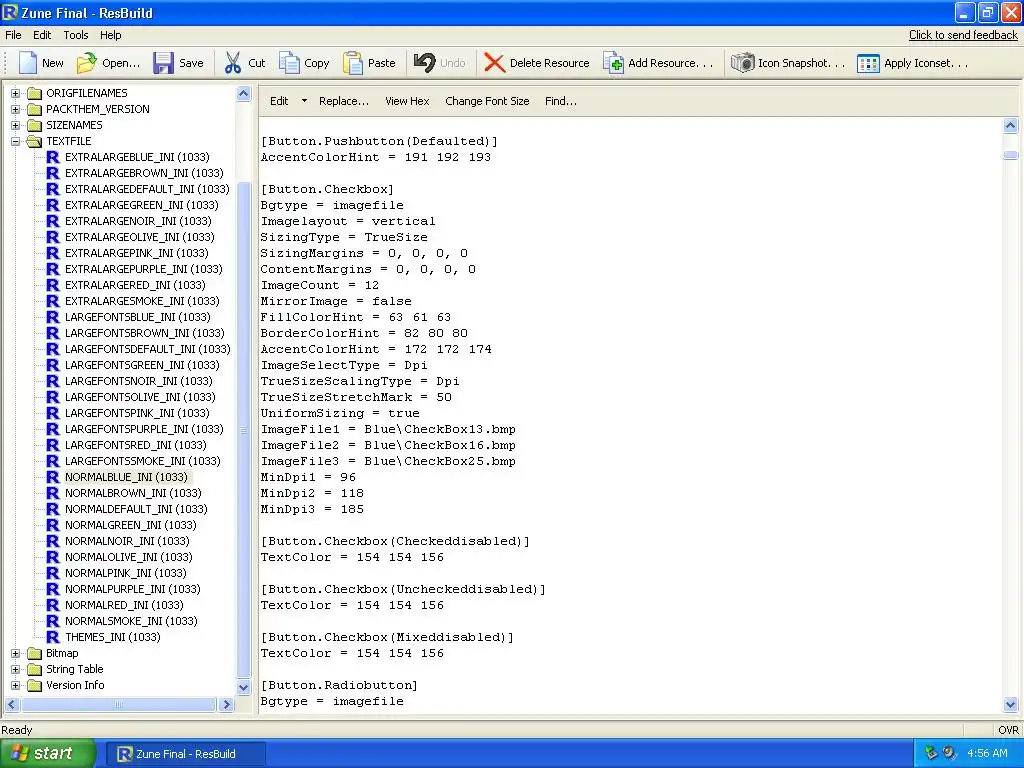Viewport: 1024px width, 768px height.
Task: Click the ResBuild title bar icon
Action: [x=10, y=12]
